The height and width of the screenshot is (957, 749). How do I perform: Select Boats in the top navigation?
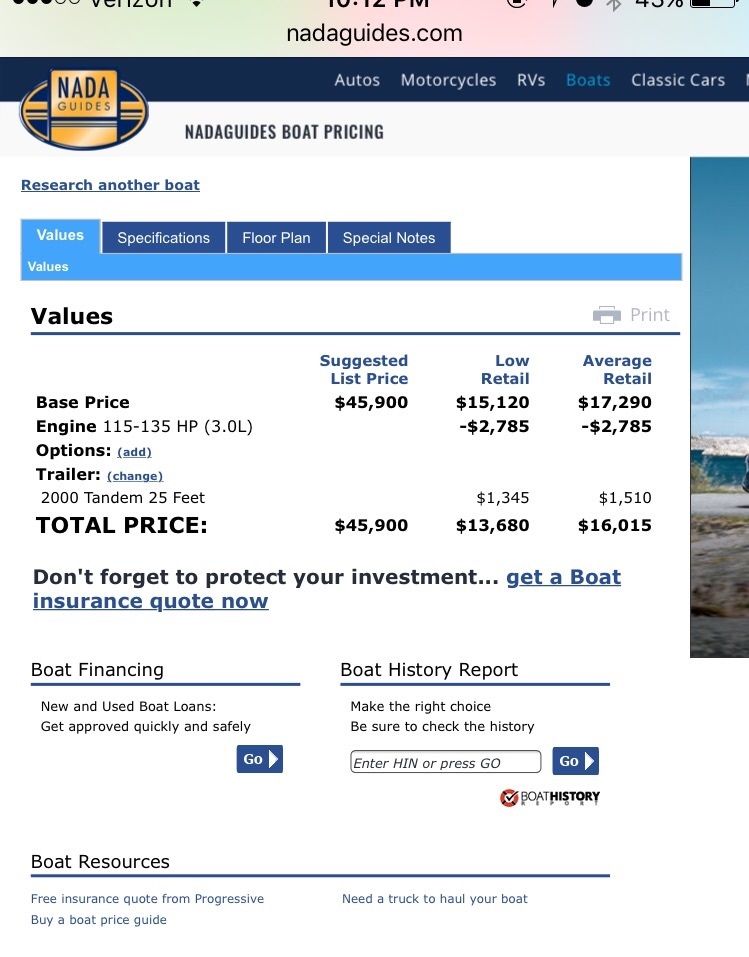(588, 80)
